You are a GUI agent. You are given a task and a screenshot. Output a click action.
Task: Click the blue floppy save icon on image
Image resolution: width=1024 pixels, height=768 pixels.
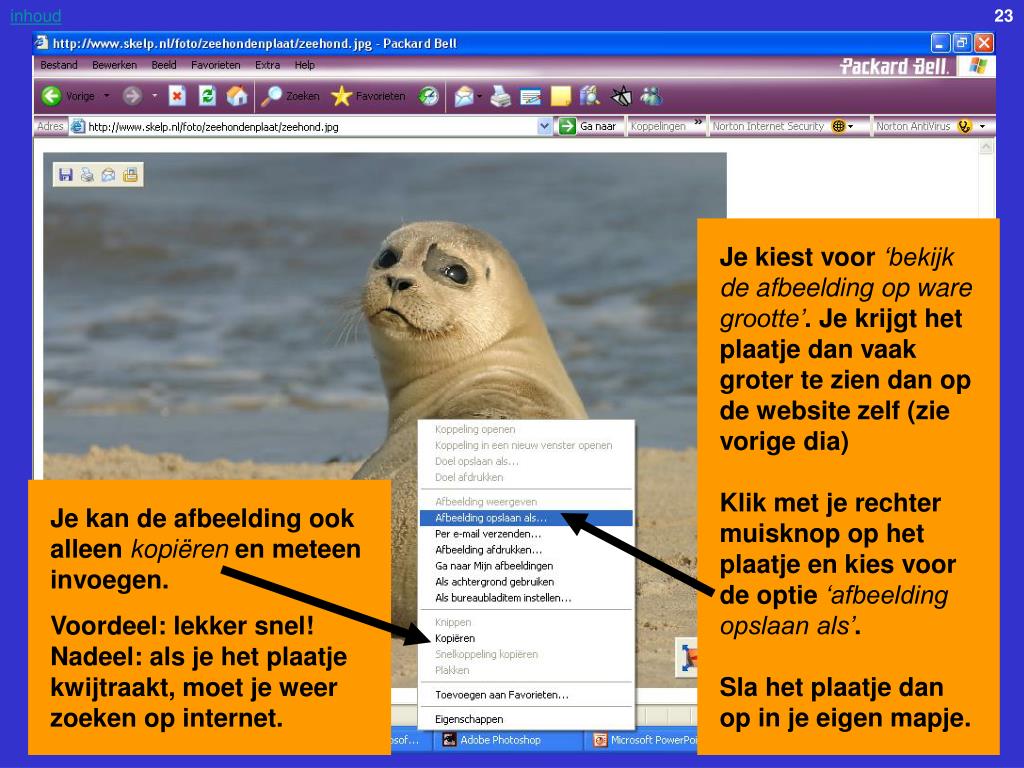pyautogui.click(x=65, y=174)
